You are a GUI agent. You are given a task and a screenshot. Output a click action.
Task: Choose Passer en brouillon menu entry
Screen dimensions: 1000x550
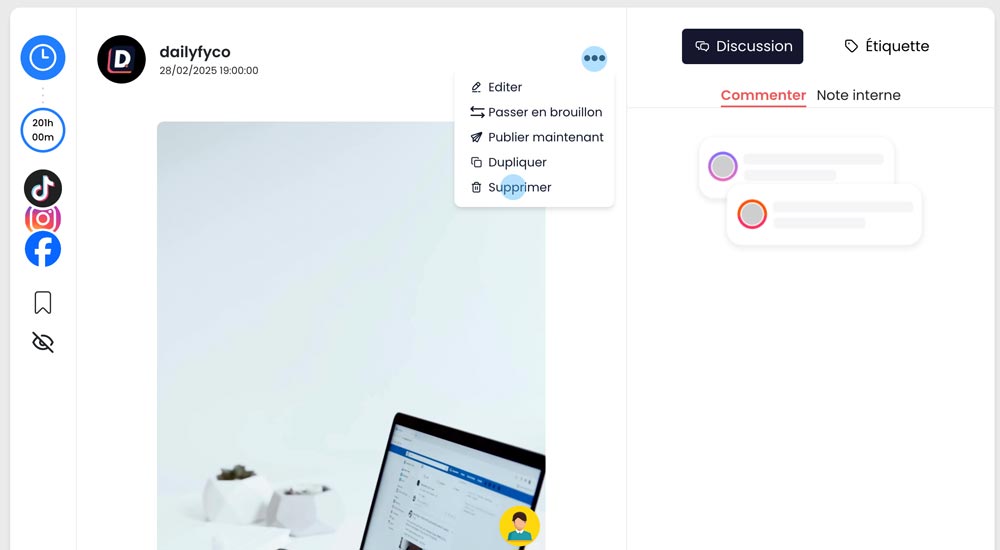pos(534,112)
